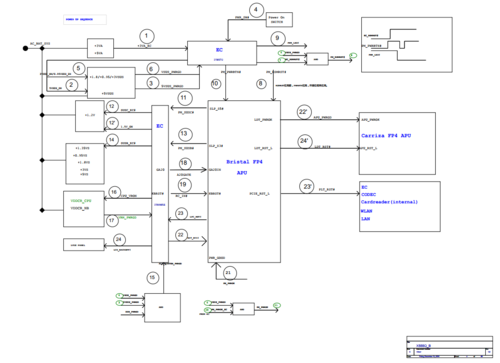Image resolution: width=500 pixels, height=363 pixels.
Task: Click the Bristol FP4 APU block label
Action: point(244,167)
